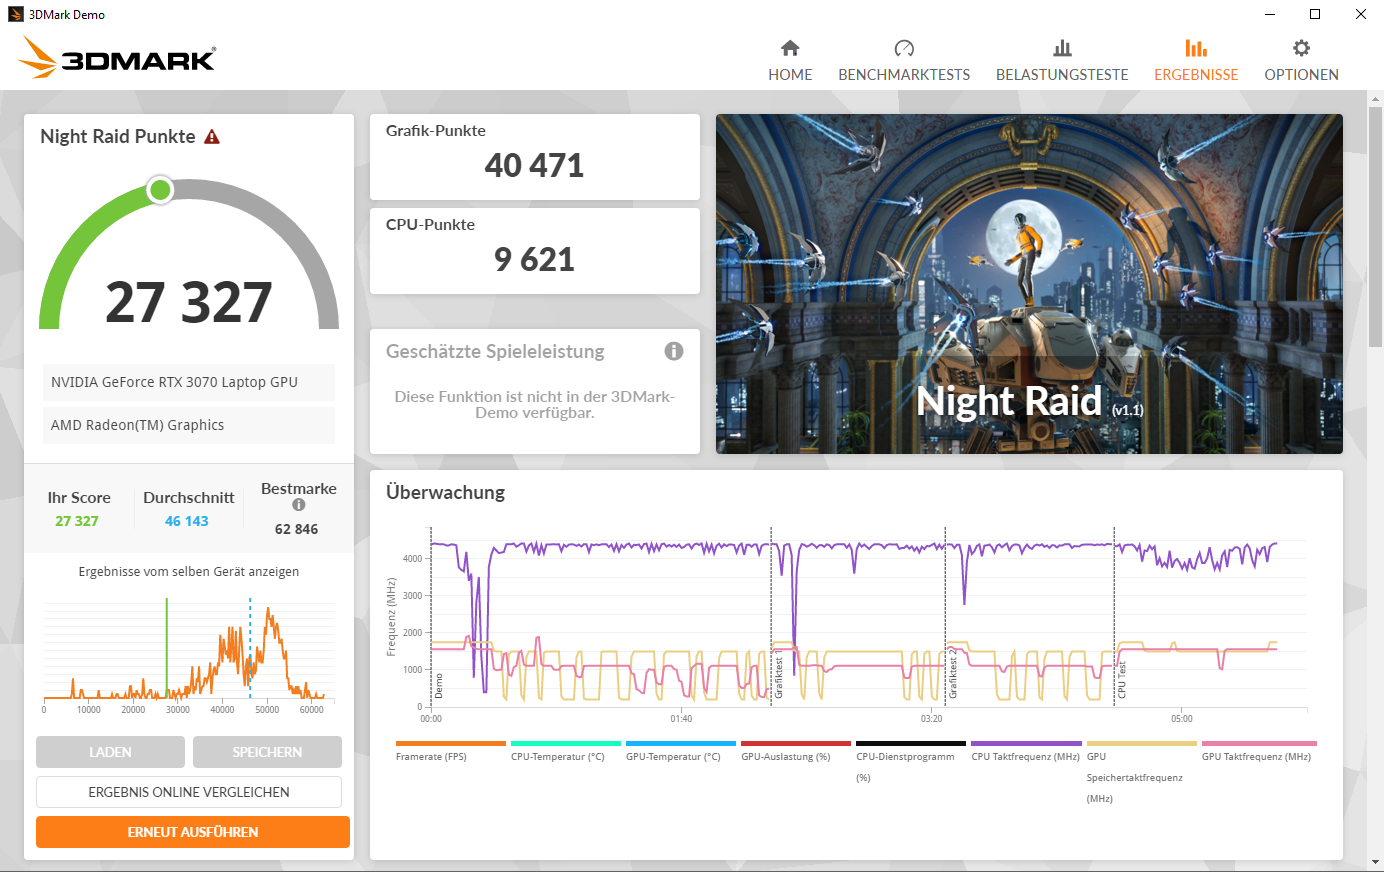Toggle the GPU-Temperatur (°C) legend entry

click(680, 752)
